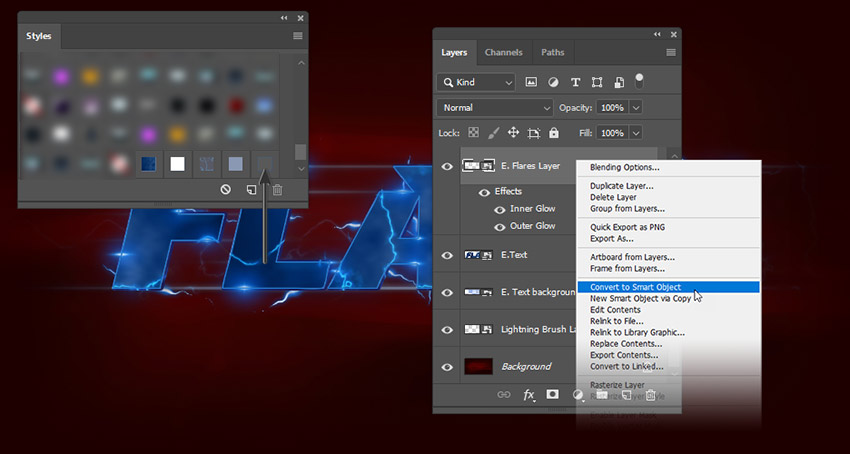This screenshot has width=850, height=454.
Task: Select the white style swatch
Action: pyautogui.click(x=177, y=163)
